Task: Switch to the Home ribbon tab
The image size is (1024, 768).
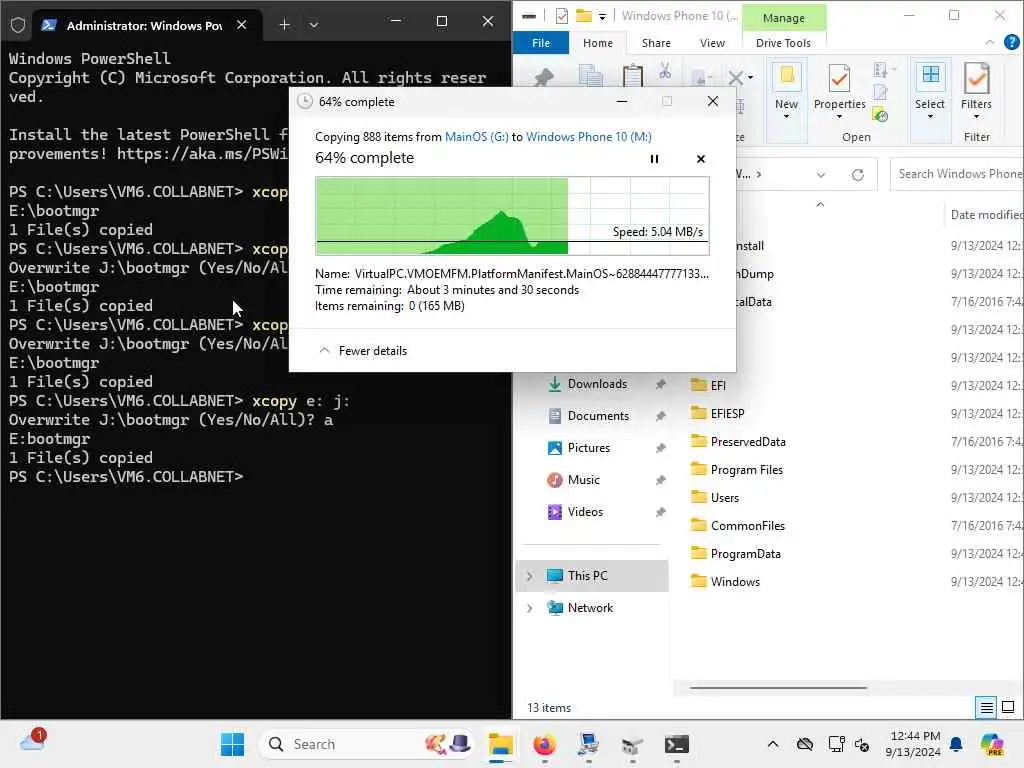Action: click(598, 43)
